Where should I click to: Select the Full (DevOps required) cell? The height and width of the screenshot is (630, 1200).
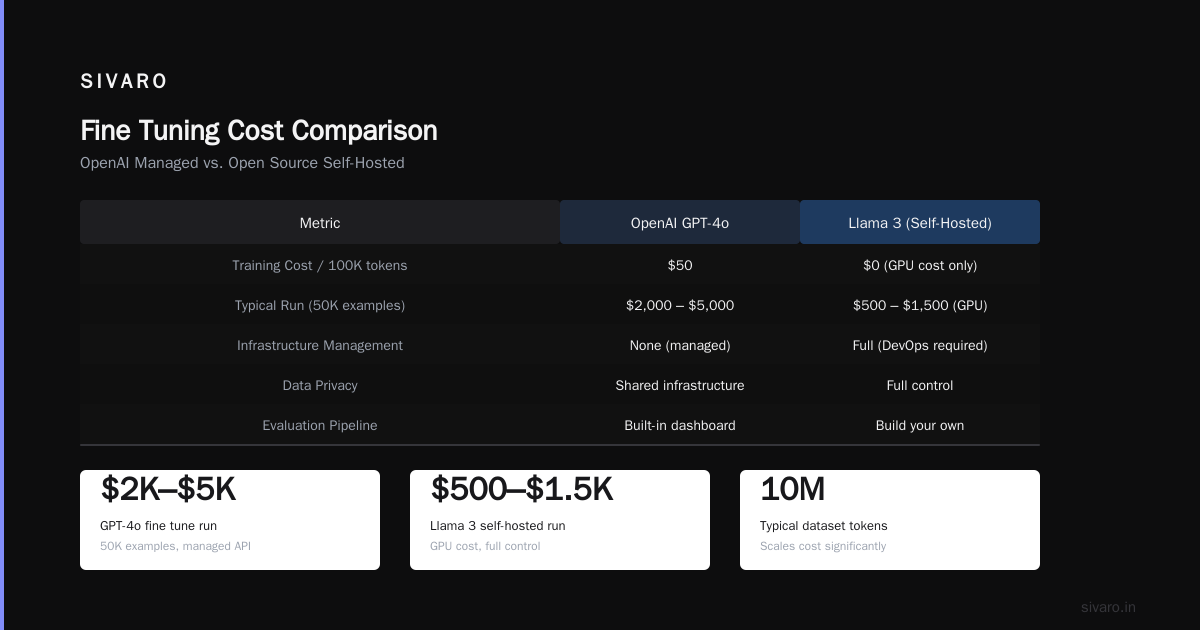pos(920,345)
